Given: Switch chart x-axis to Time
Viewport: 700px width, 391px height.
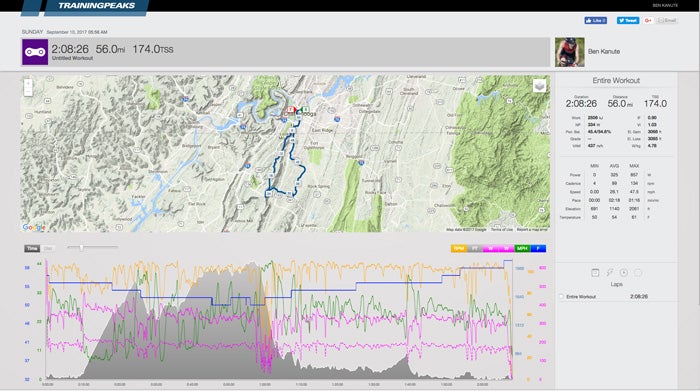Looking at the screenshot, I should pos(32,248).
